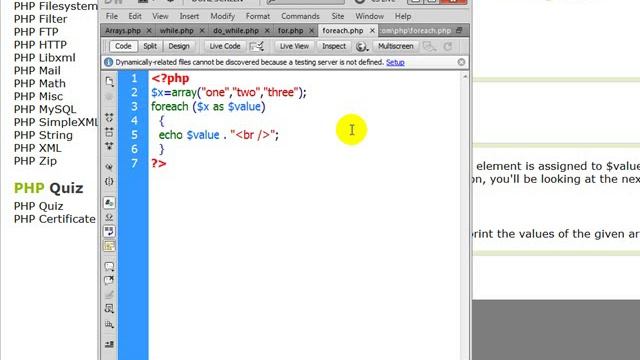The width and height of the screenshot is (640, 360).
Task: Open the View menu
Action: point(160,16)
